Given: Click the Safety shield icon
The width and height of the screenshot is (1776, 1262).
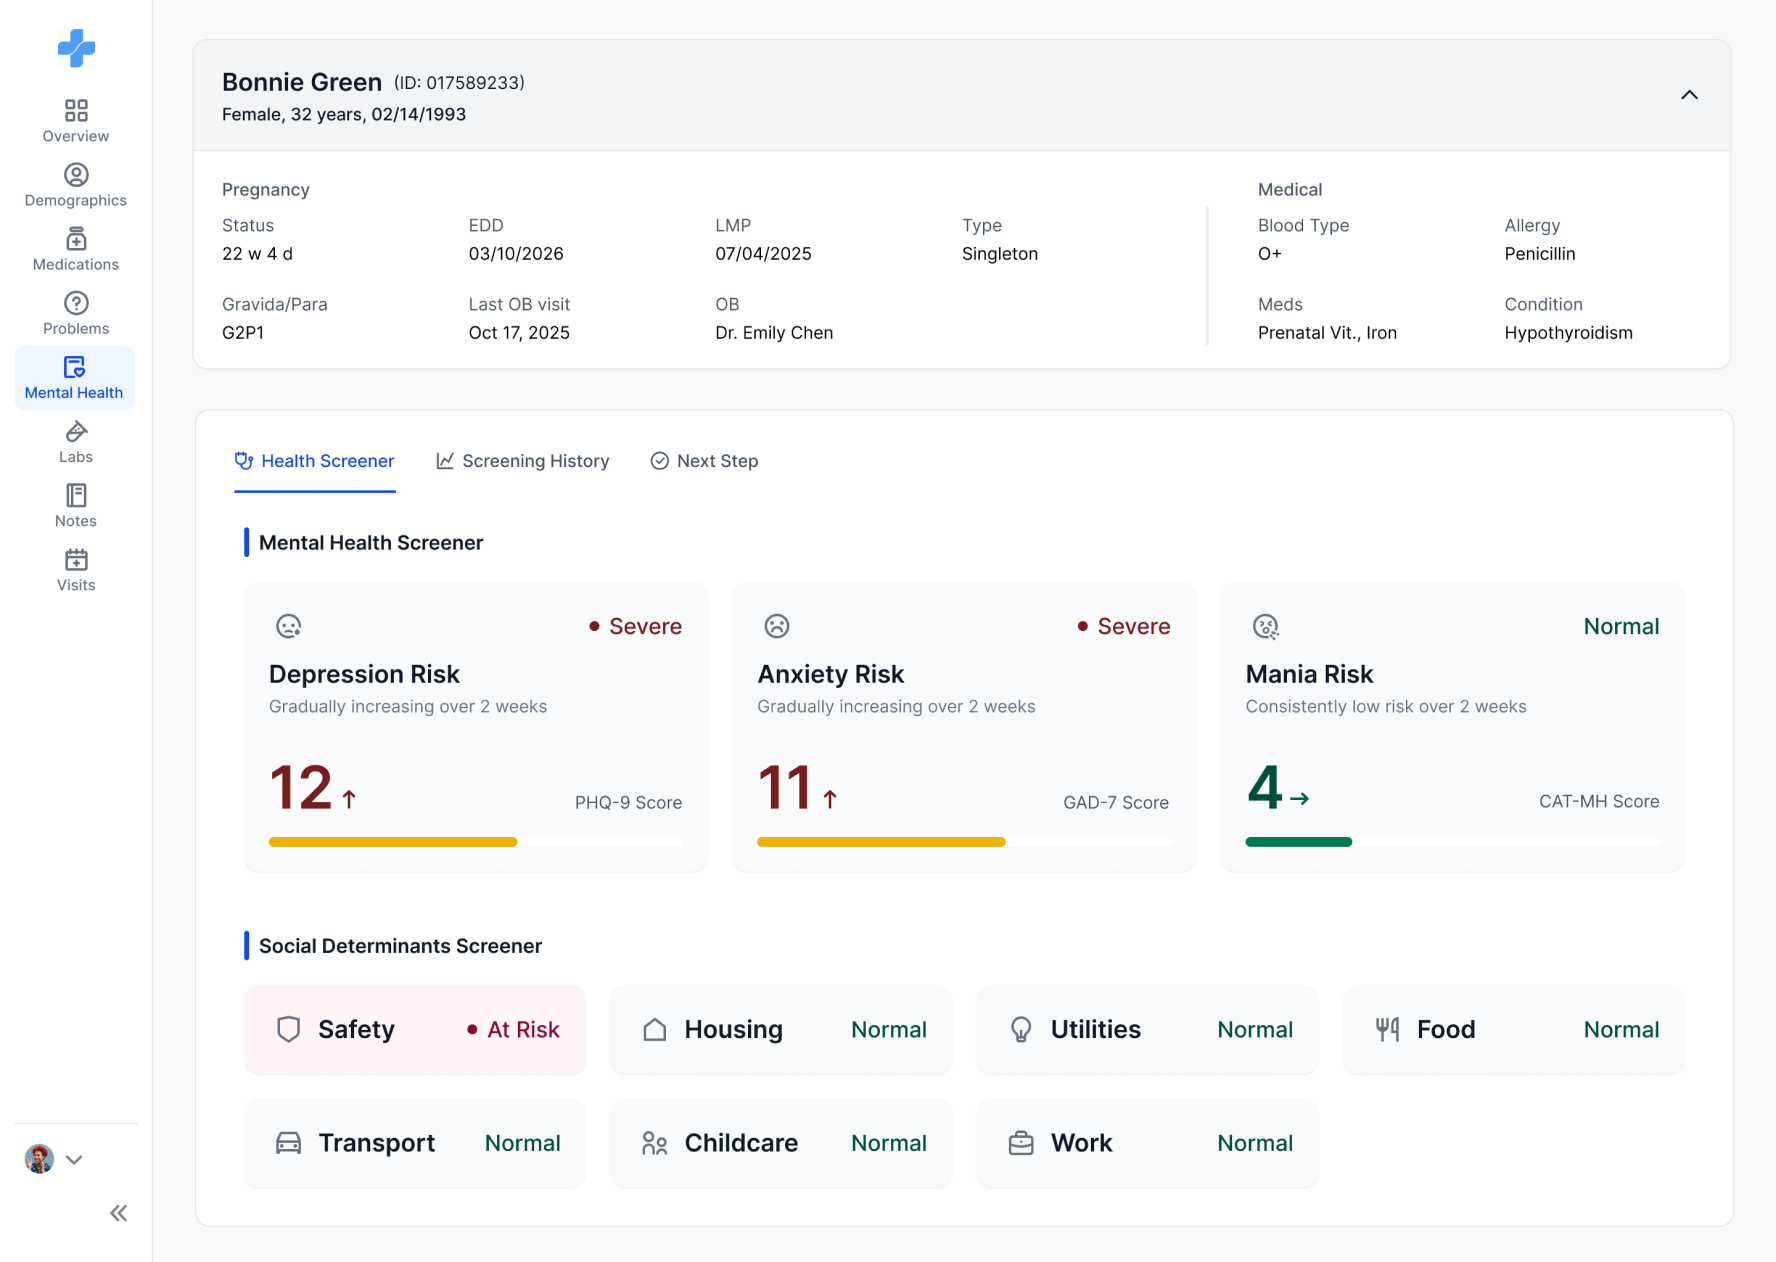Looking at the screenshot, I should click(x=289, y=1029).
